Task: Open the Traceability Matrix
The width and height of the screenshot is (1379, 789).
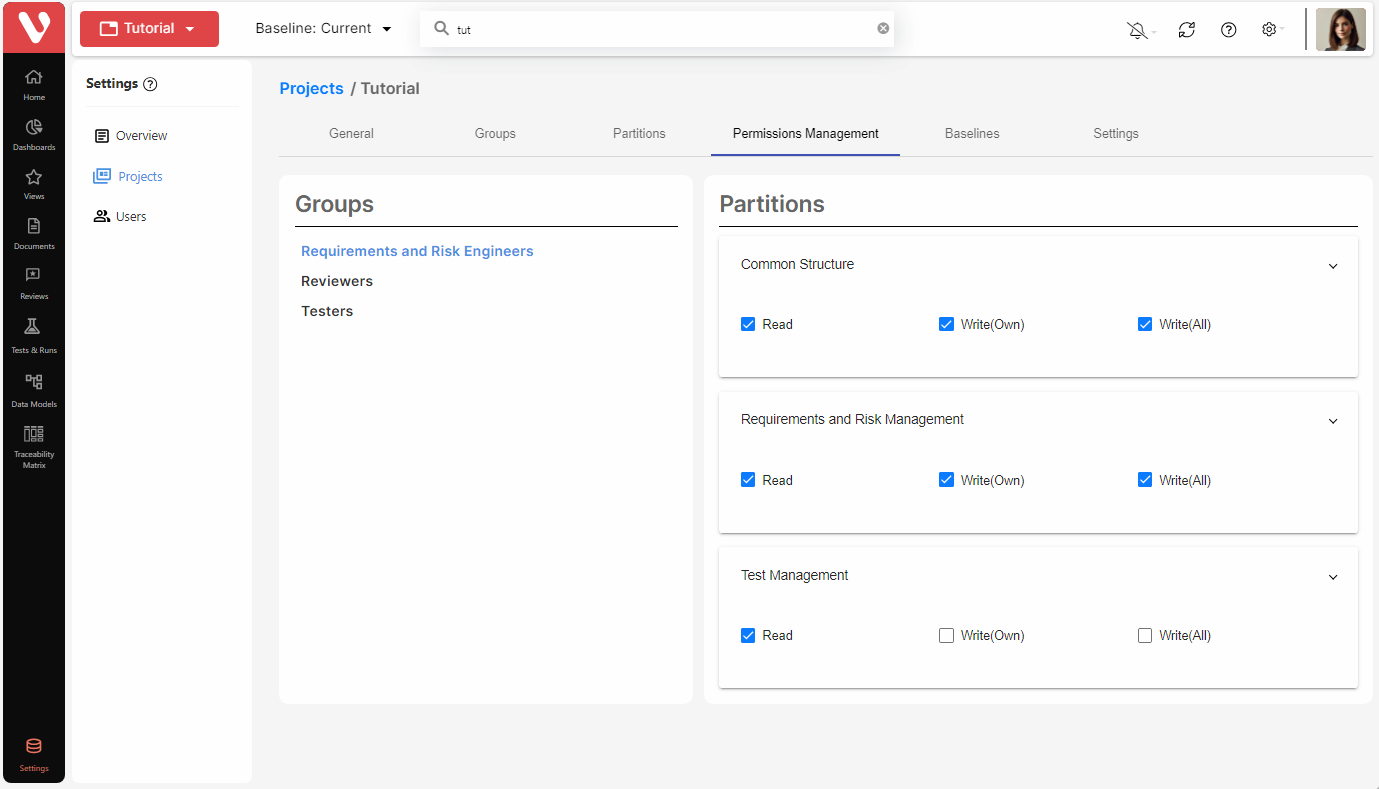Action: coord(33,444)
